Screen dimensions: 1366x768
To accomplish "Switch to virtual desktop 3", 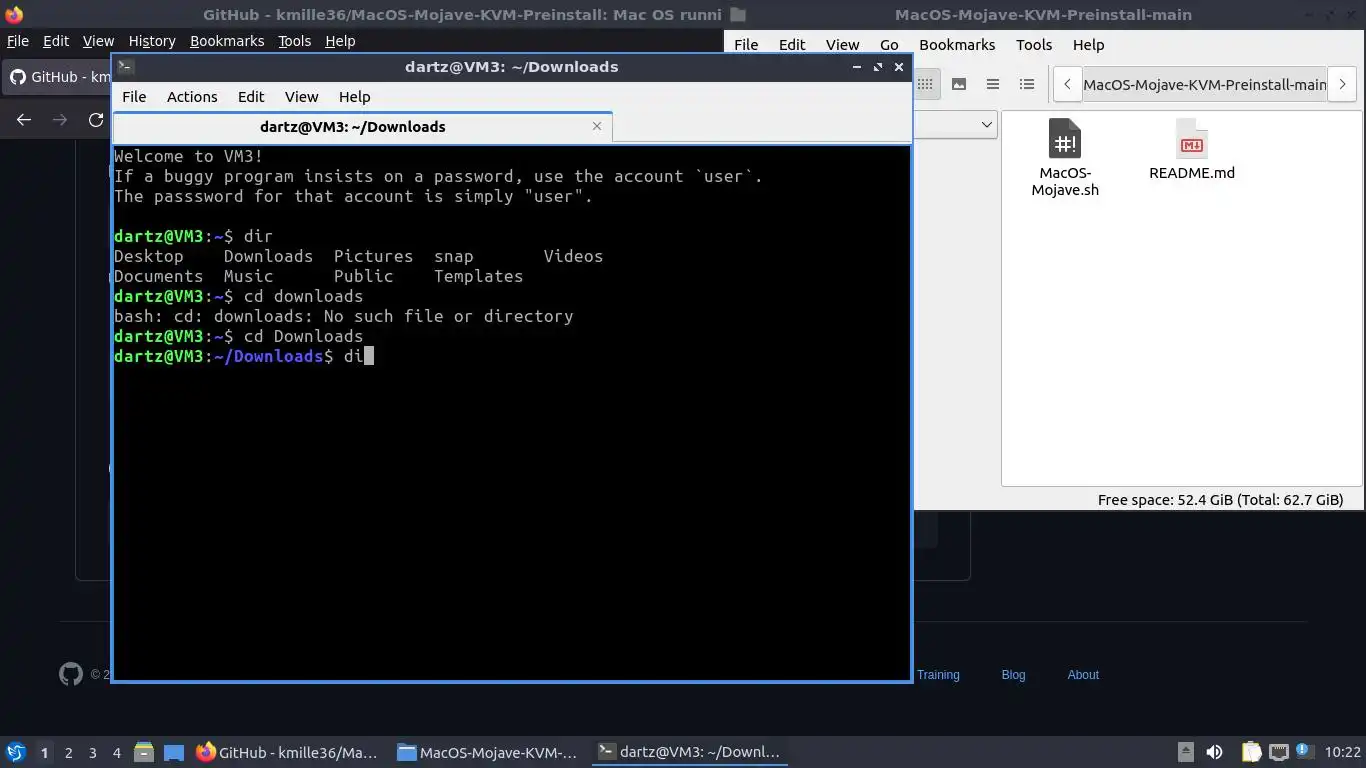I will click(x=92, y=753).
